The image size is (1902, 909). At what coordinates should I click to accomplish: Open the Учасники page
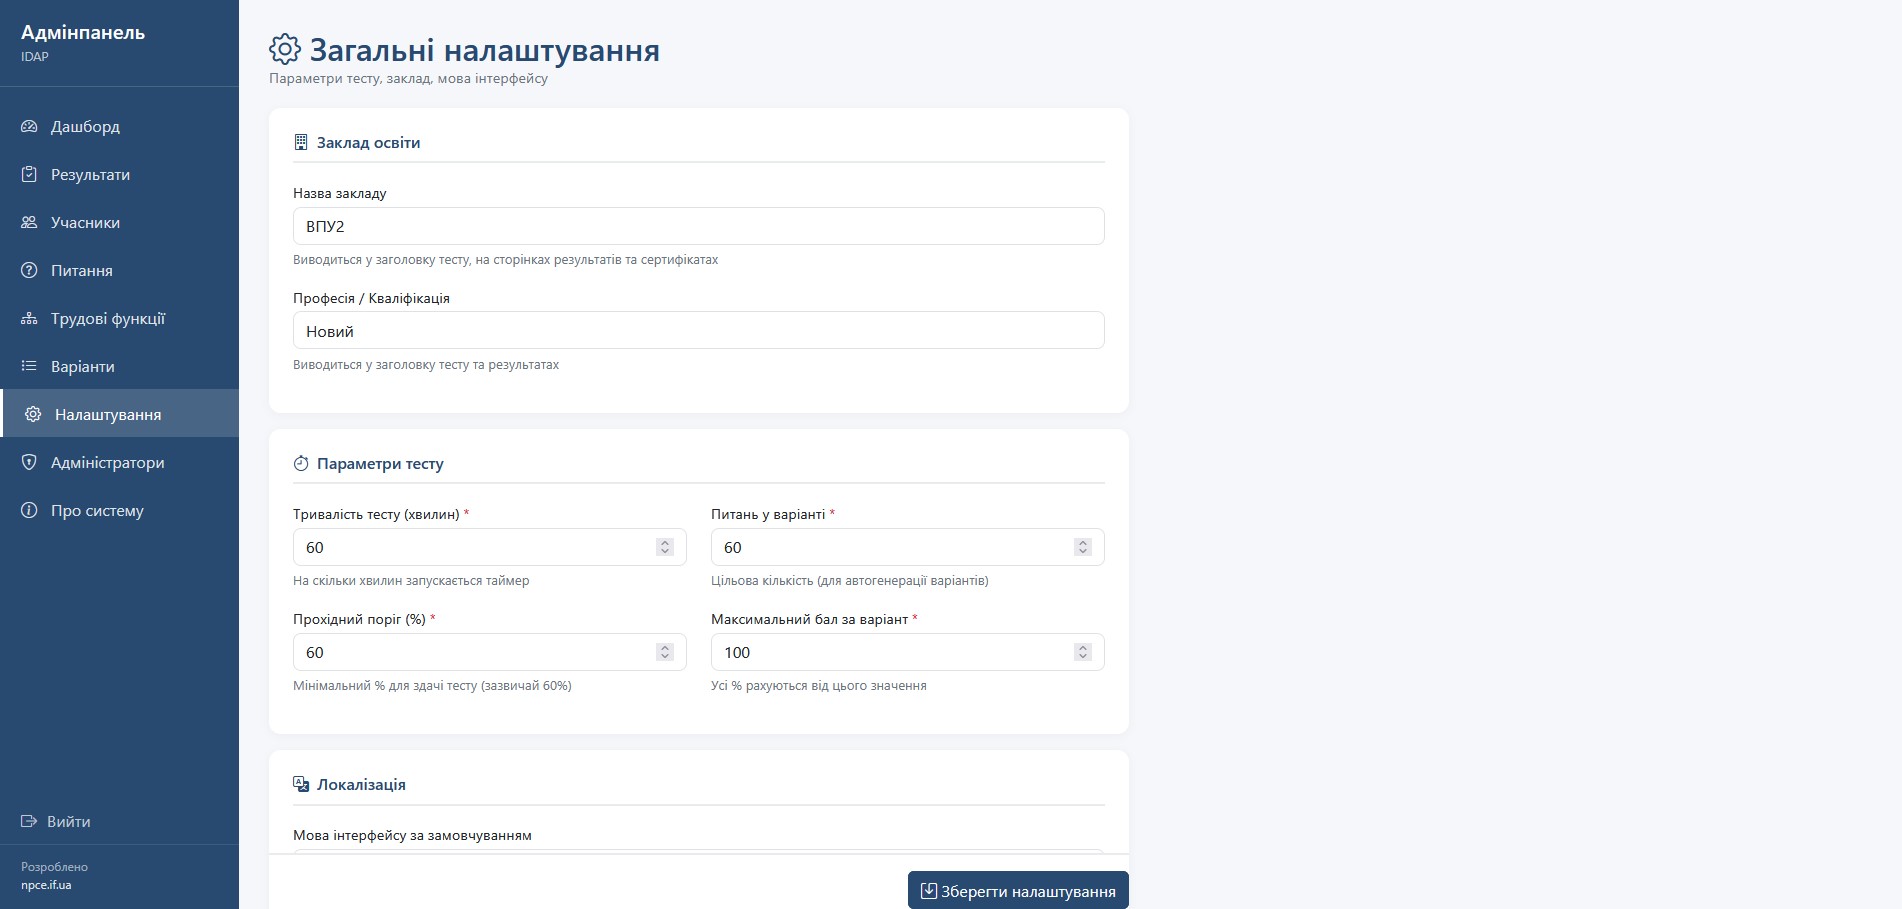pyautogui.click(x=119, y=223)
